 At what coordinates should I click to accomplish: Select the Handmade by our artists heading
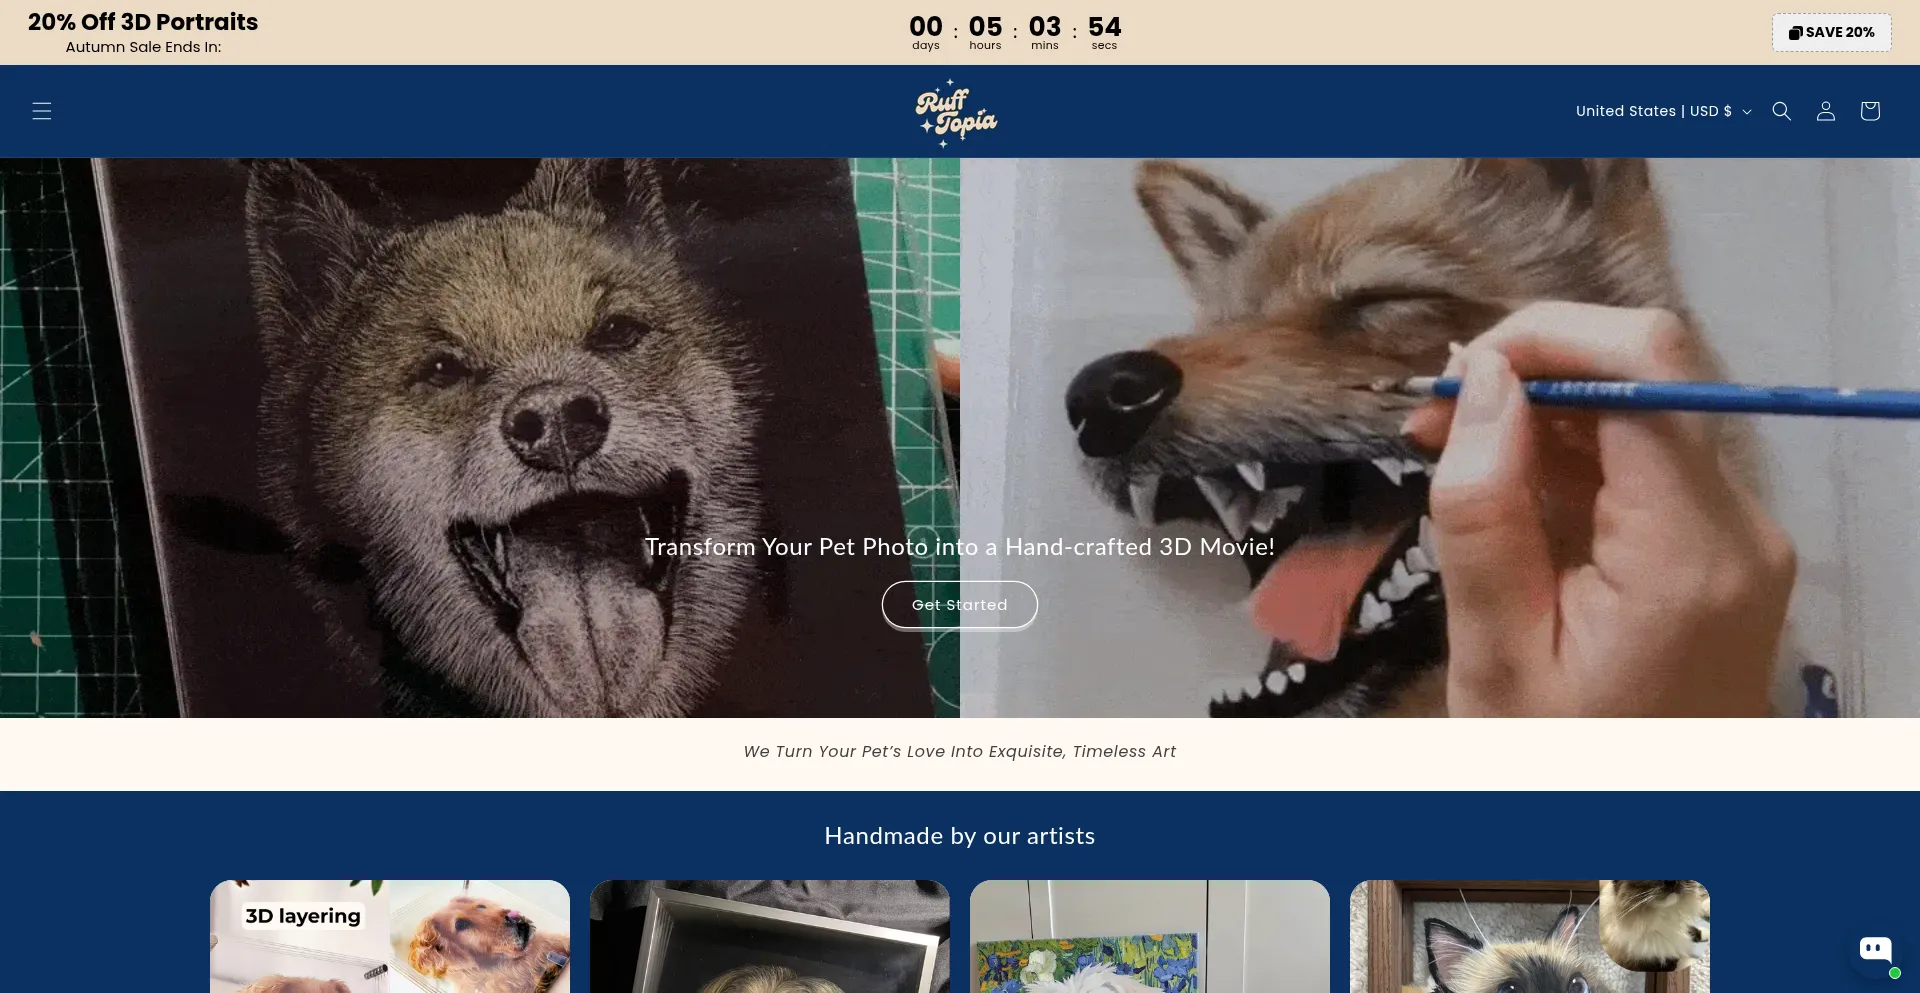[959, 836]
